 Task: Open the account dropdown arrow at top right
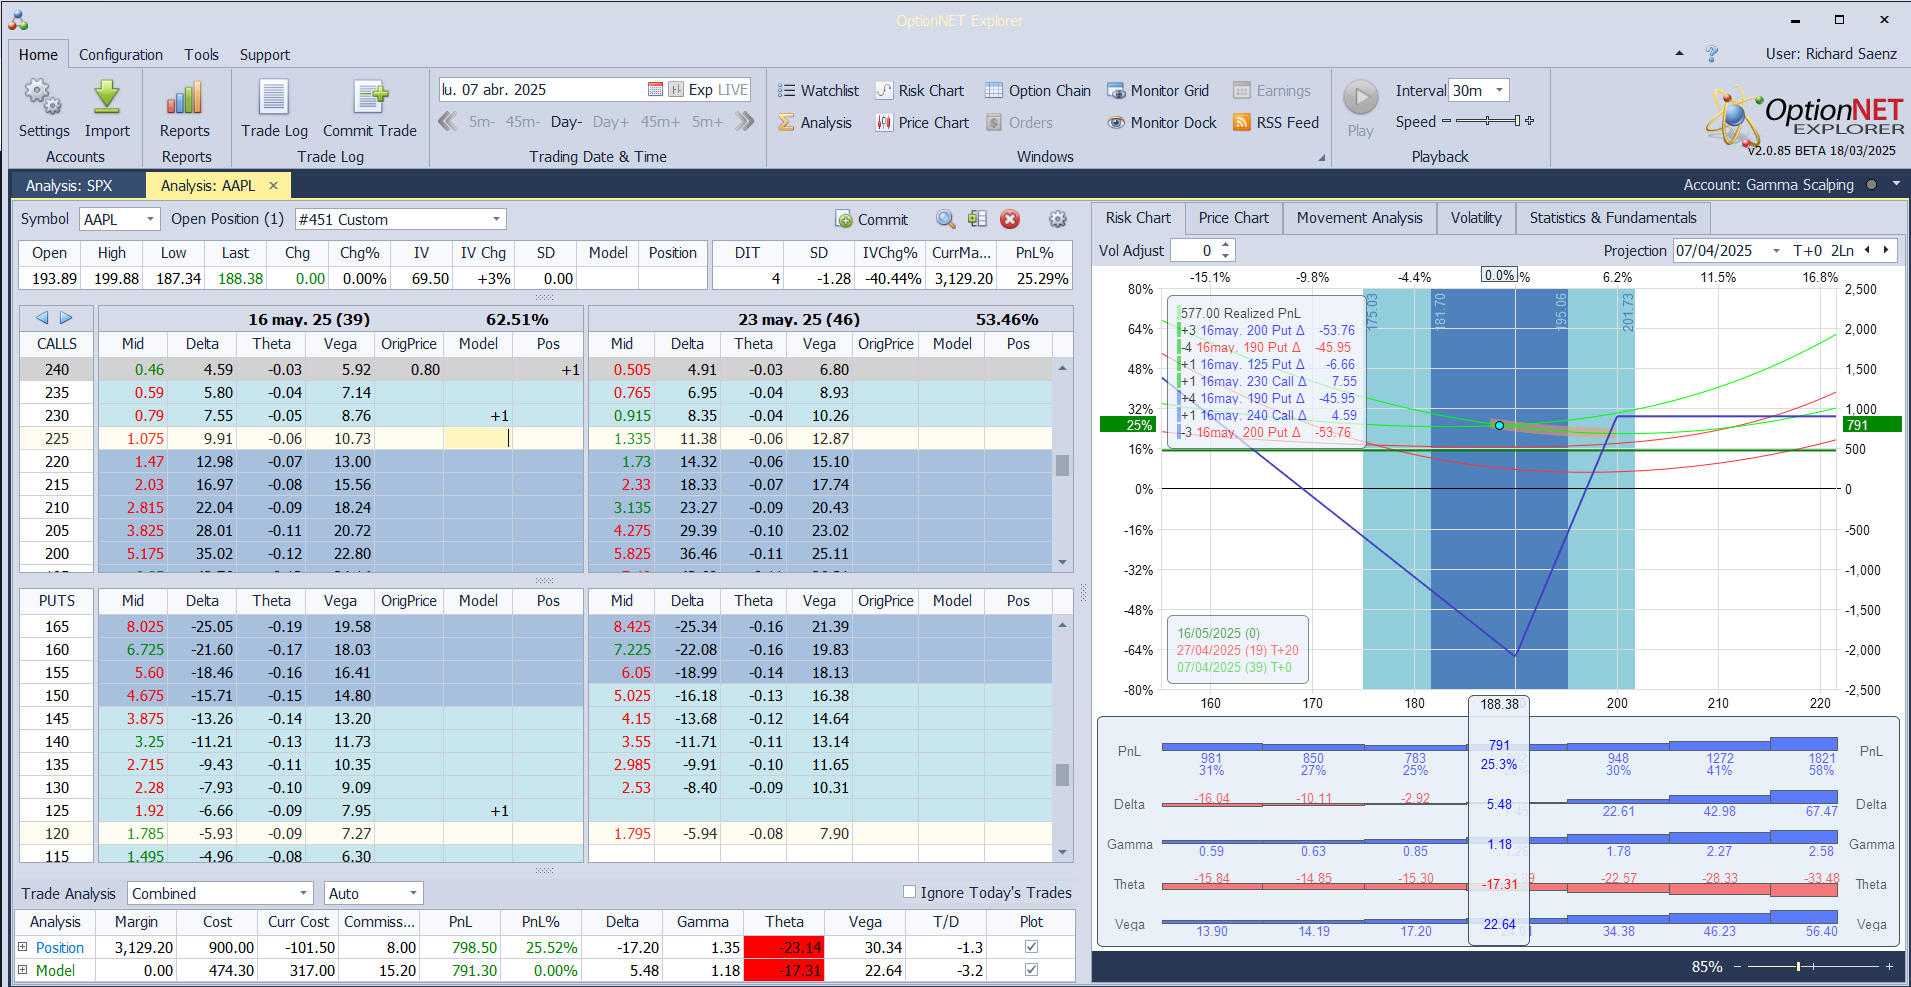(1896, 184)
